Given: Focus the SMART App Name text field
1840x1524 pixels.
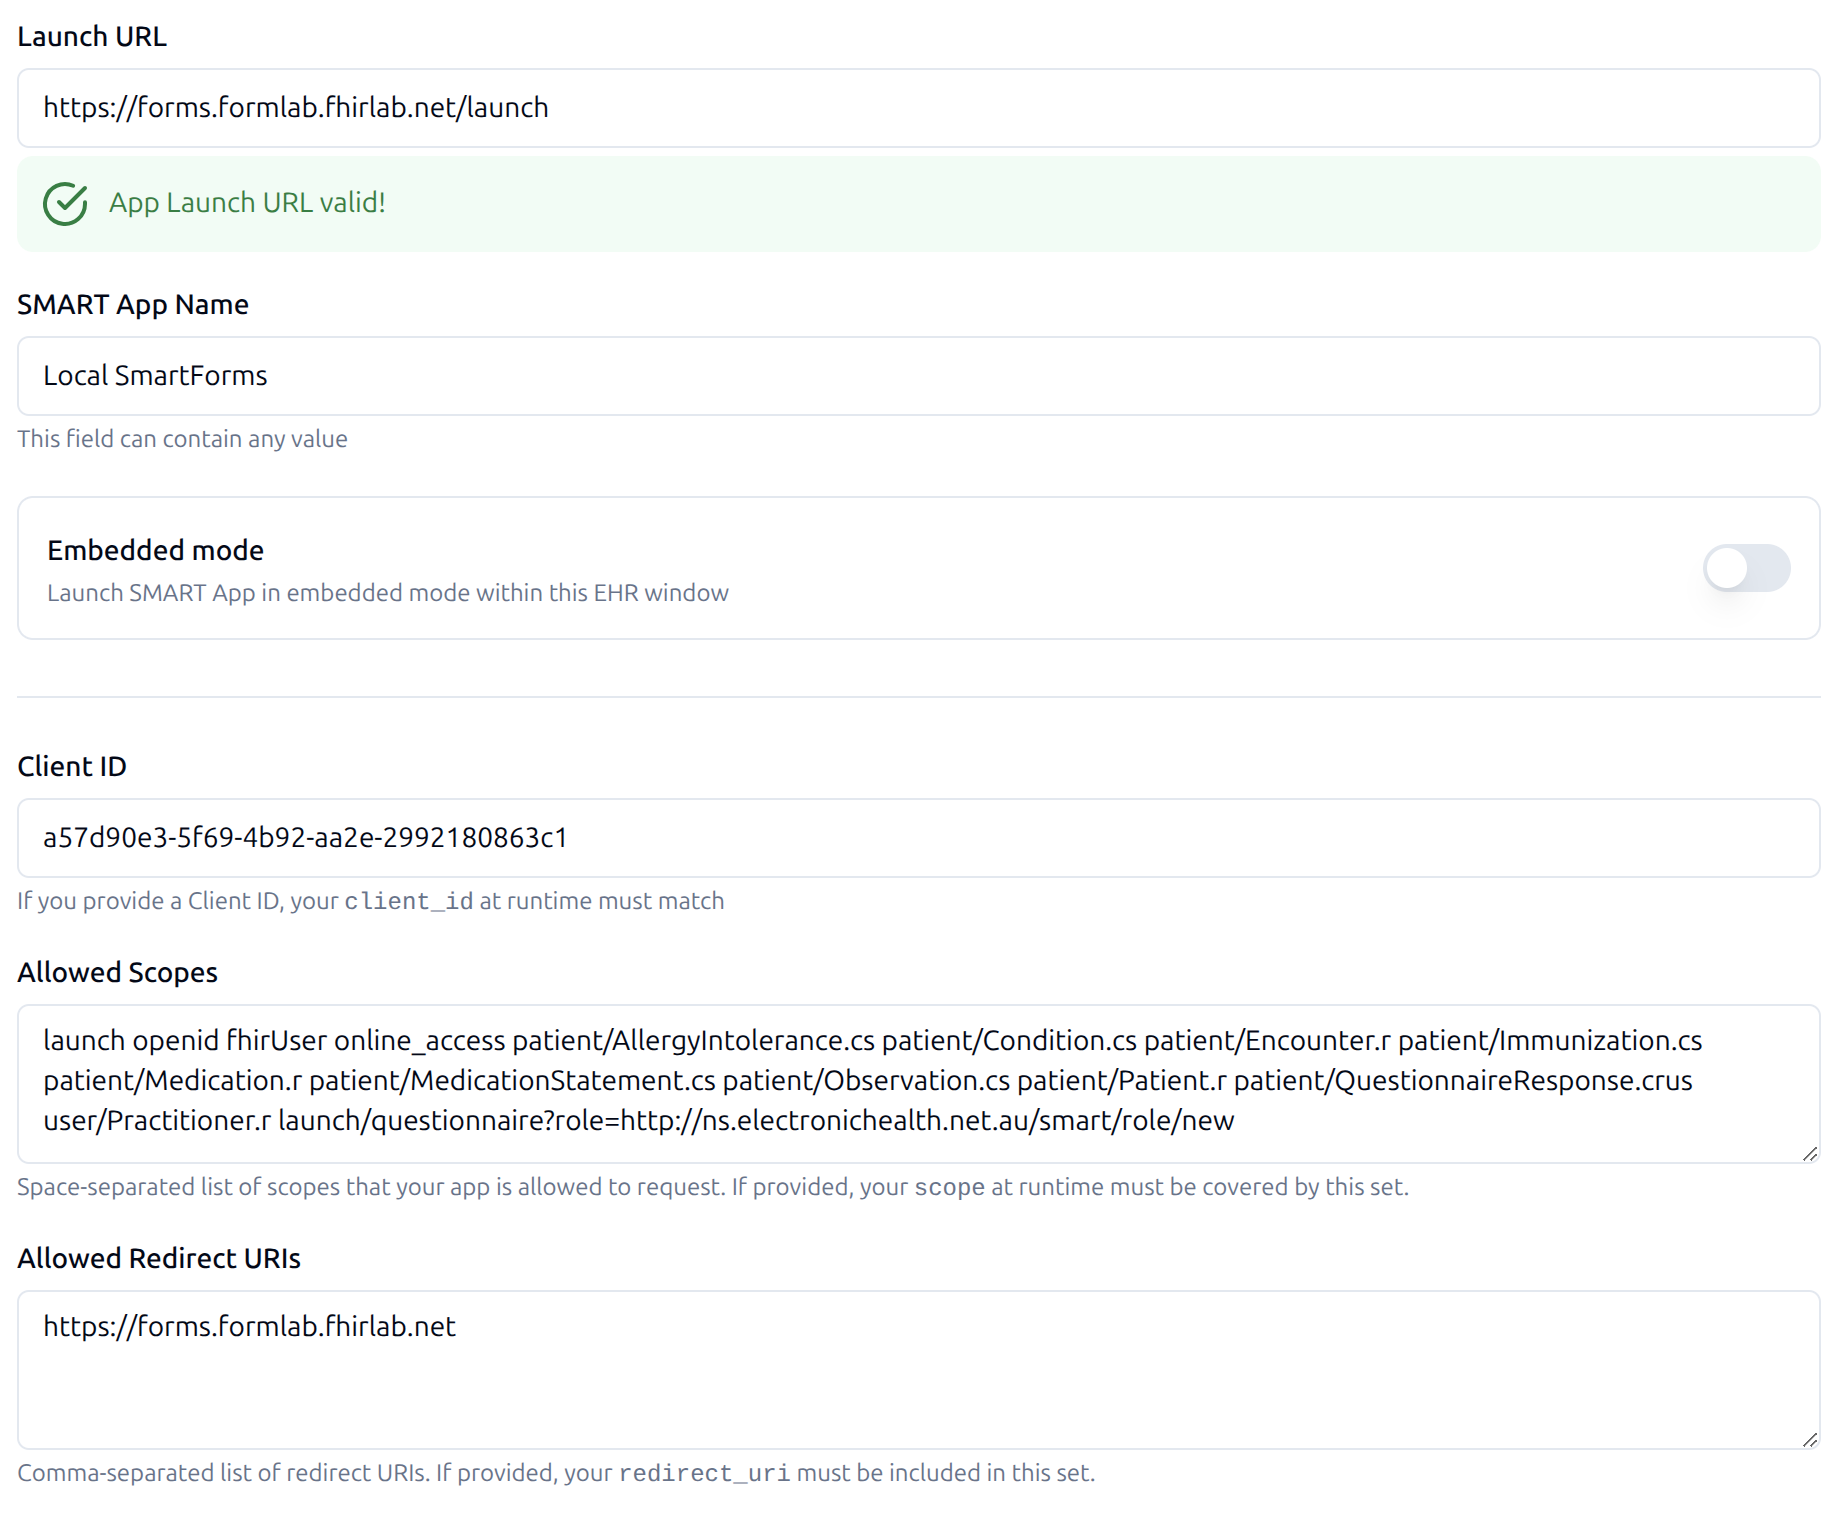Looking at the screenshot, I should click(x=918, y=376).
